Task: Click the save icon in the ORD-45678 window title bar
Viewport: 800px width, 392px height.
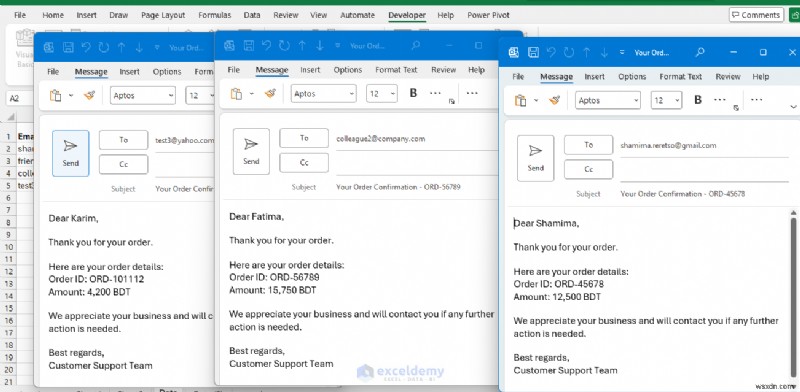Action: click(533, 52)
